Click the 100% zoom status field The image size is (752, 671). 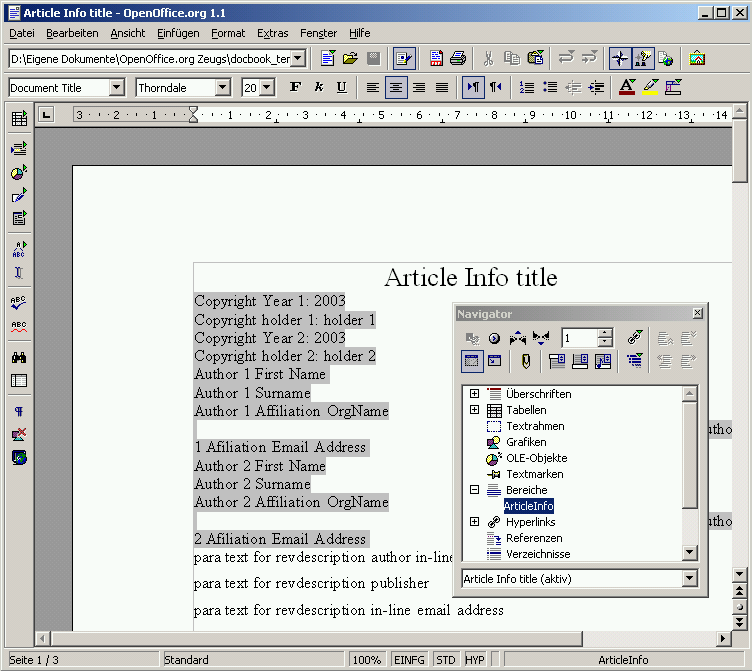pyautogui.click(x=366, y=660)
